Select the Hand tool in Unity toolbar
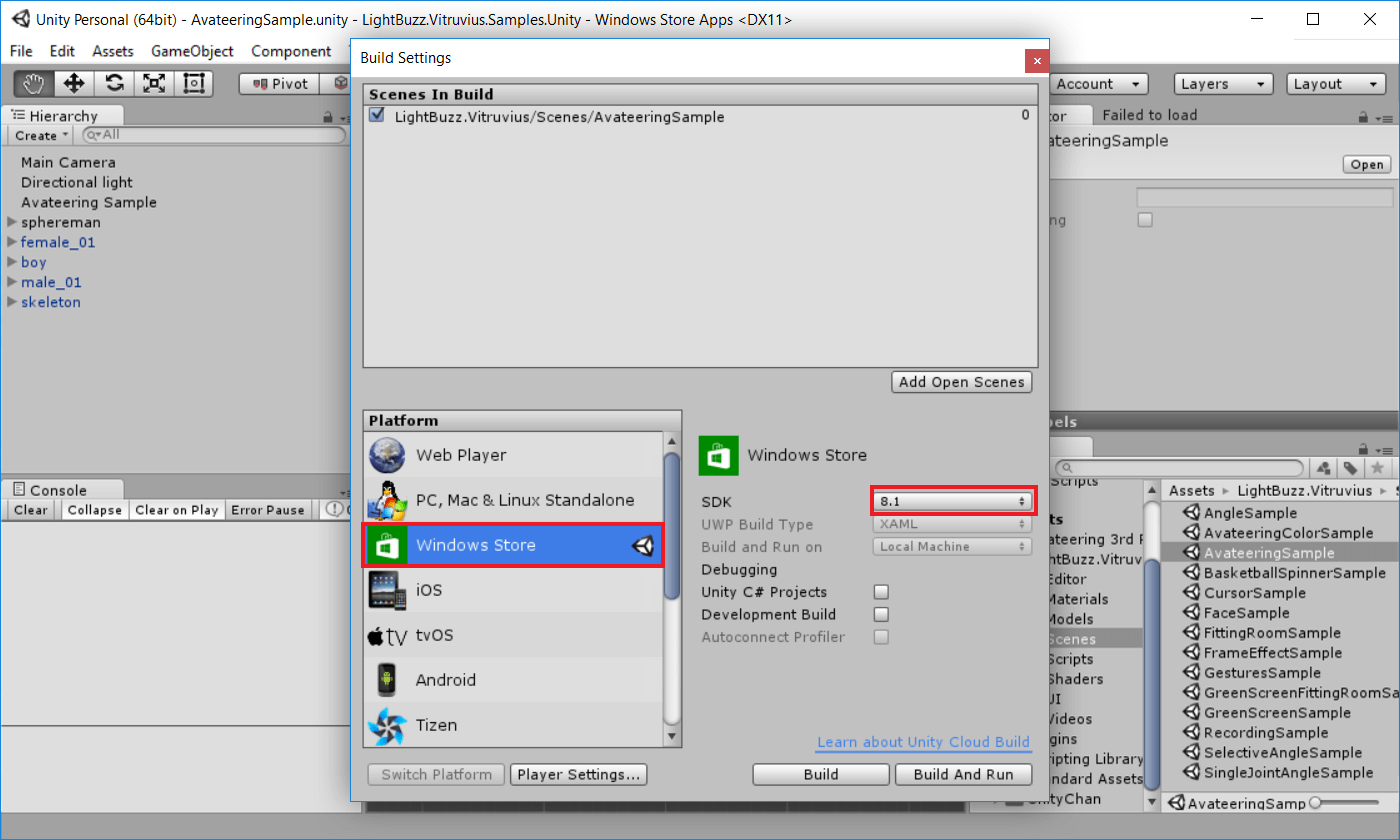The height and width of the screenshot is (840, 1400). [34, 84]
